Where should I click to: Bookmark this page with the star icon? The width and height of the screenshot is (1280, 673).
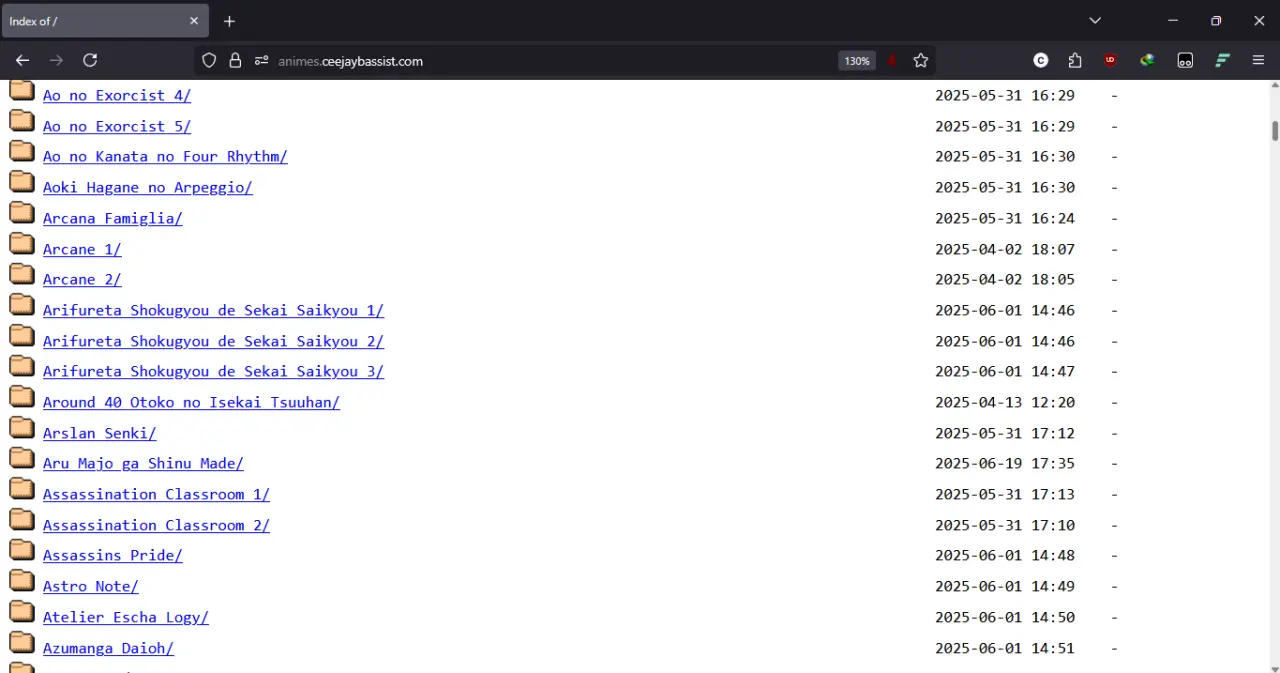coord(921,61)
